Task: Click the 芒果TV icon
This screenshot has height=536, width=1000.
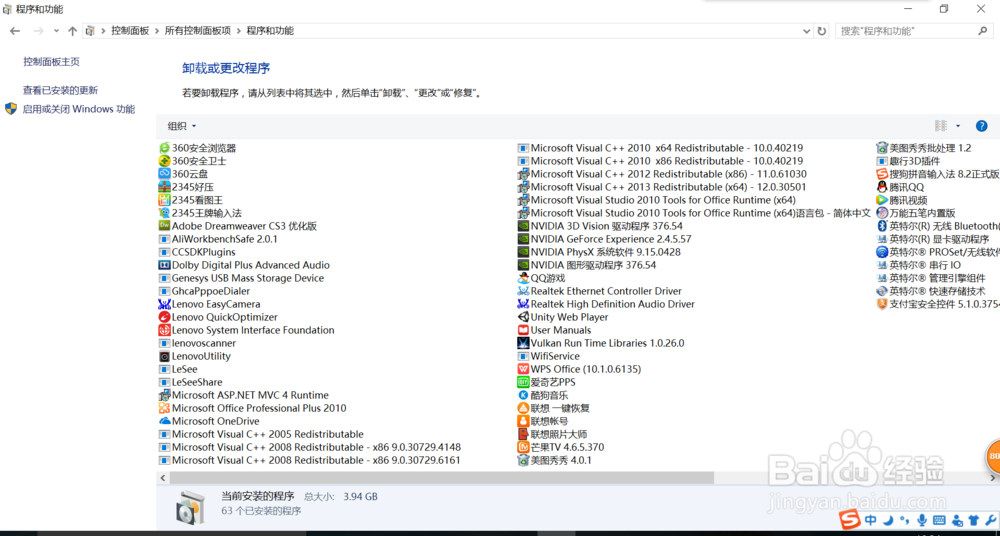Action: coord(523,447)
